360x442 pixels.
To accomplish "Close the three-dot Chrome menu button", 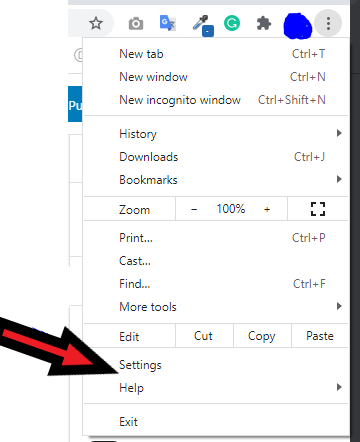I will click(328, 23).
